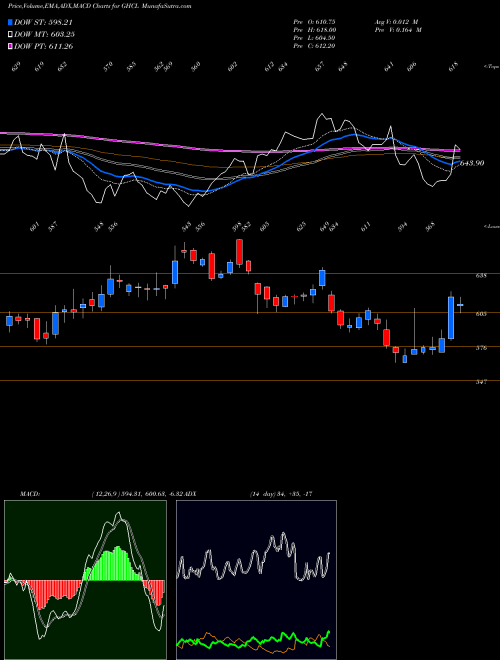
Task: Click the 547 price level label
Action: pyautogui.click(x=482, y=382)
